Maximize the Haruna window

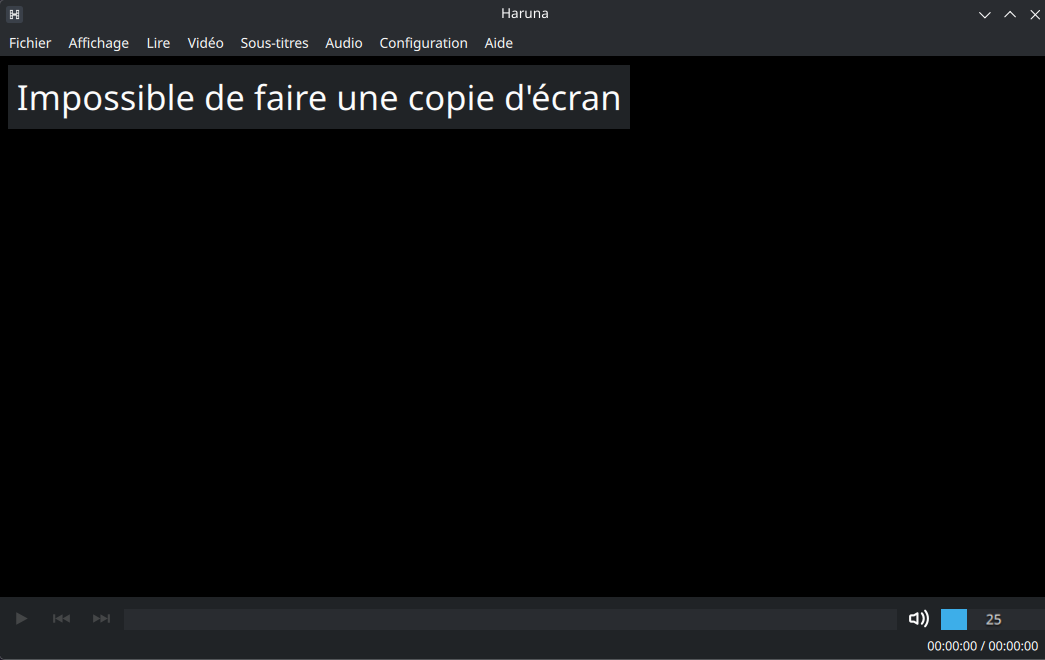[x=1010, y=14]
